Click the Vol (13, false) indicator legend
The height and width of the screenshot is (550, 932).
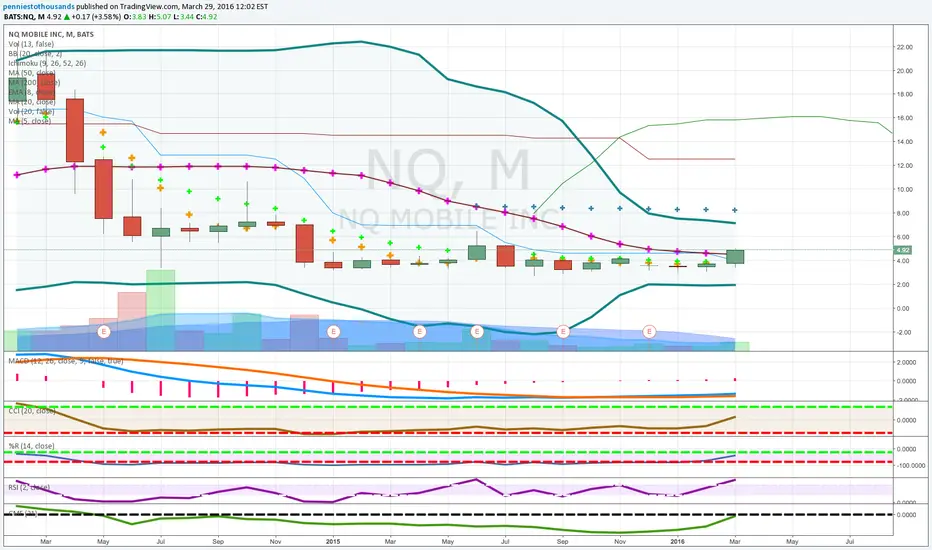point(31,44)
